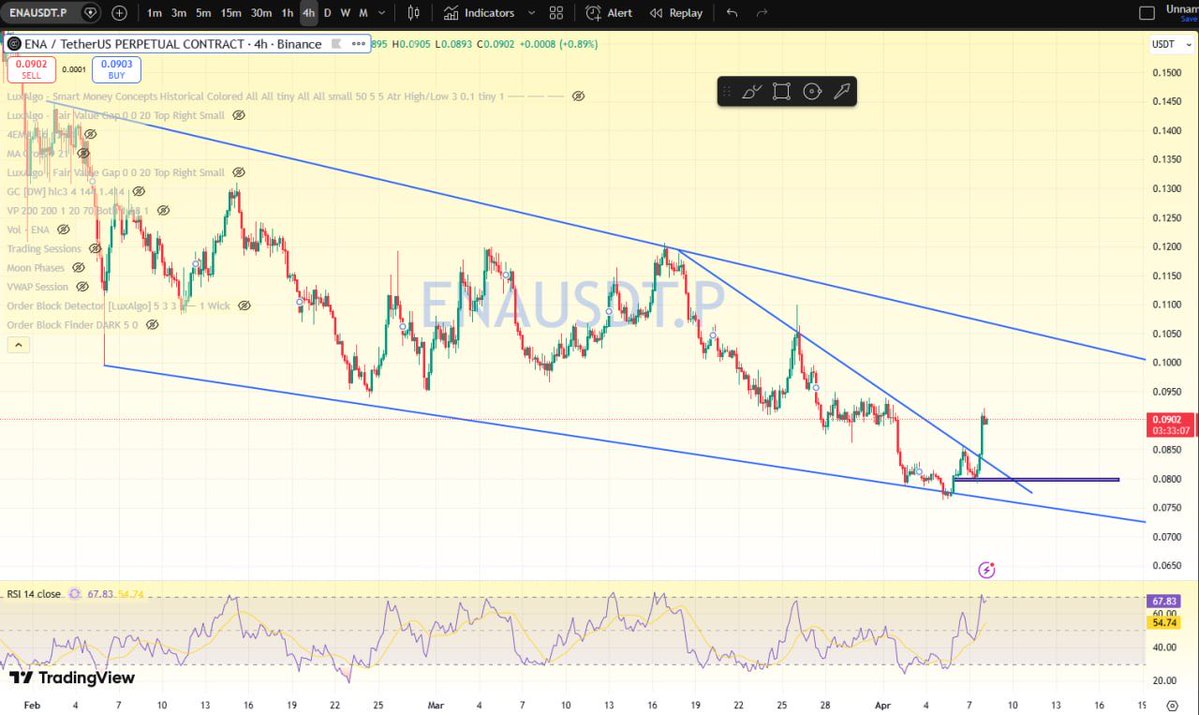Open the layout templates grid icon
Viewport: 1199px width, 715px height.
coord(557,13)
